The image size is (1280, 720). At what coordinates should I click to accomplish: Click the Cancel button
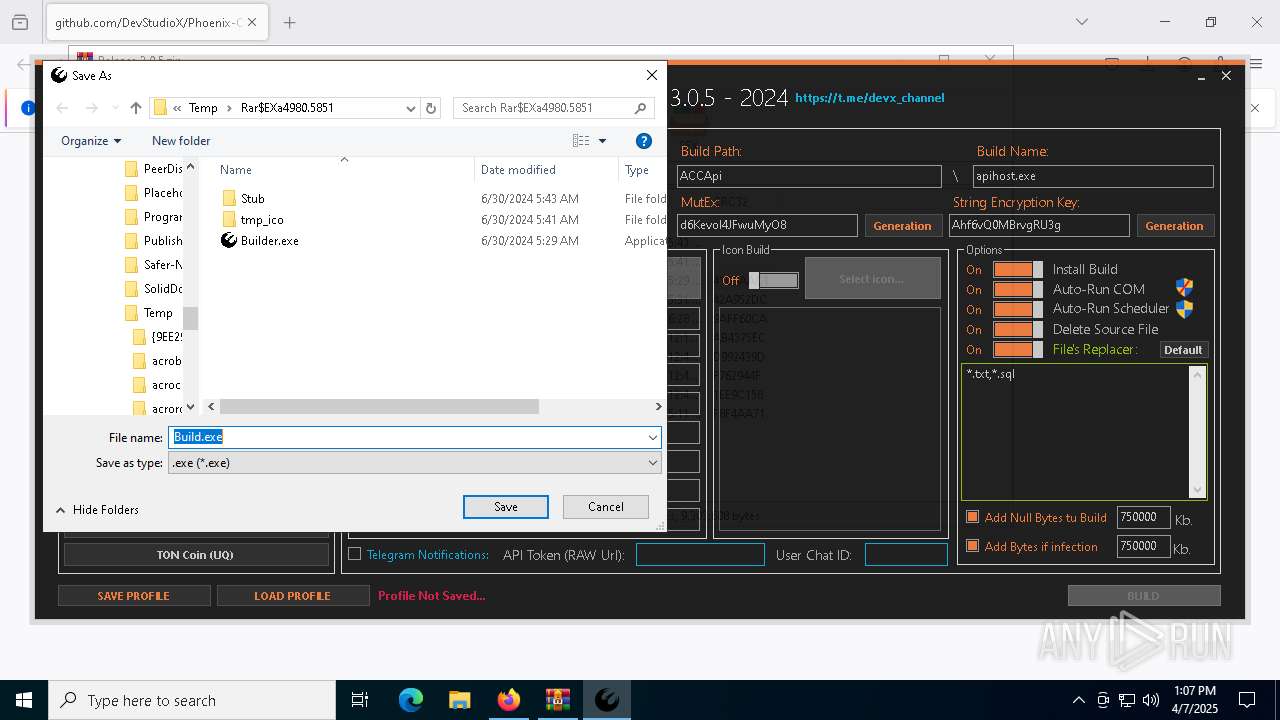coord(606,507)
